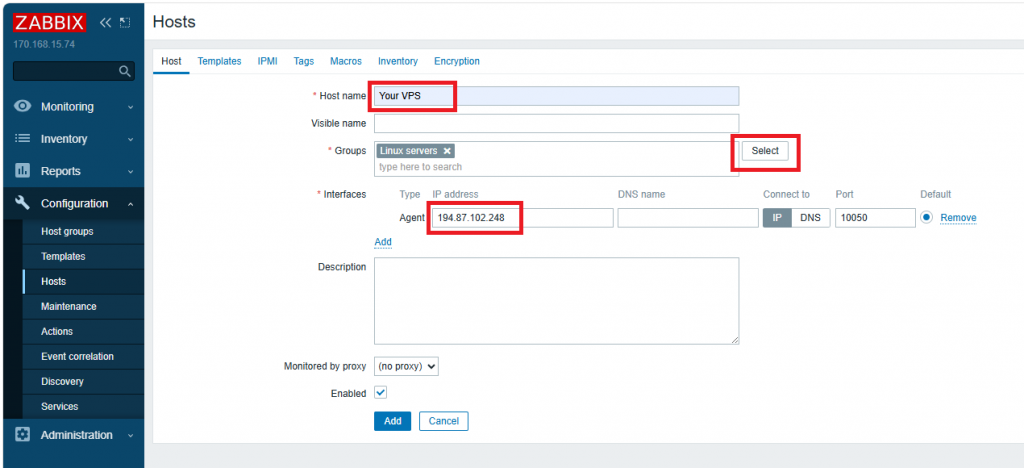Toggle the Enabled checkbox
The height and width of the screenshot is (468, 1024).
tap(381, 393)
